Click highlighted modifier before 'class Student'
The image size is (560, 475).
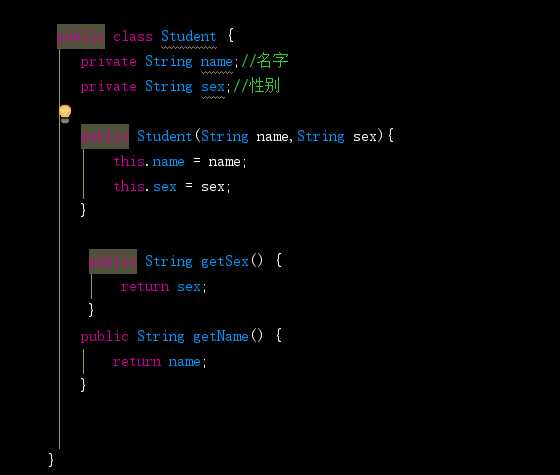tap(81, 36)
